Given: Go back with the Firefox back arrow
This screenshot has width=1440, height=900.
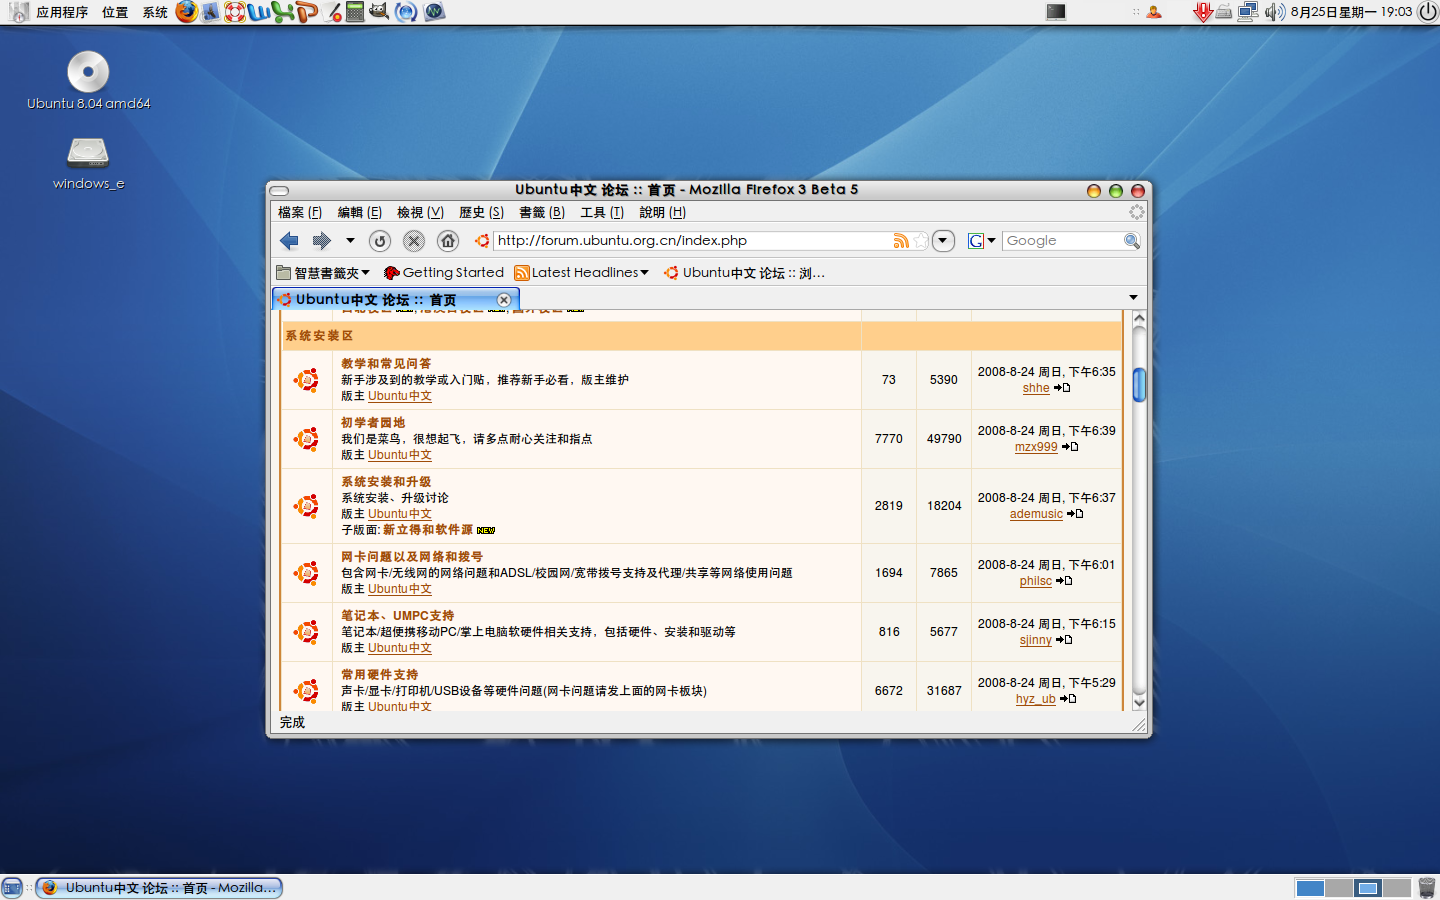Looking at the screenshot, I should pyautogui.click(x=290, y=241).
